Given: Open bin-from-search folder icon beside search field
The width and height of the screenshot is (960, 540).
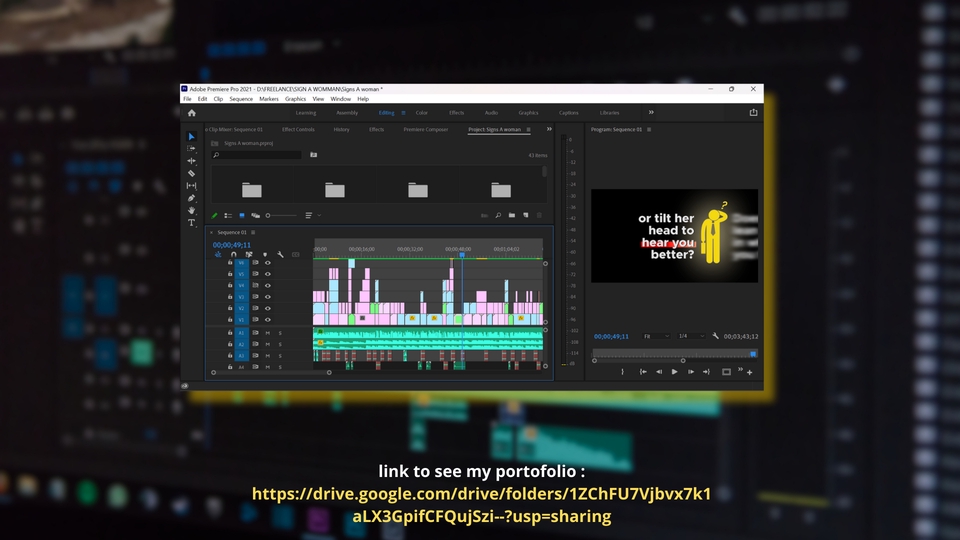Looking at the screenshot, I should 313,155.
